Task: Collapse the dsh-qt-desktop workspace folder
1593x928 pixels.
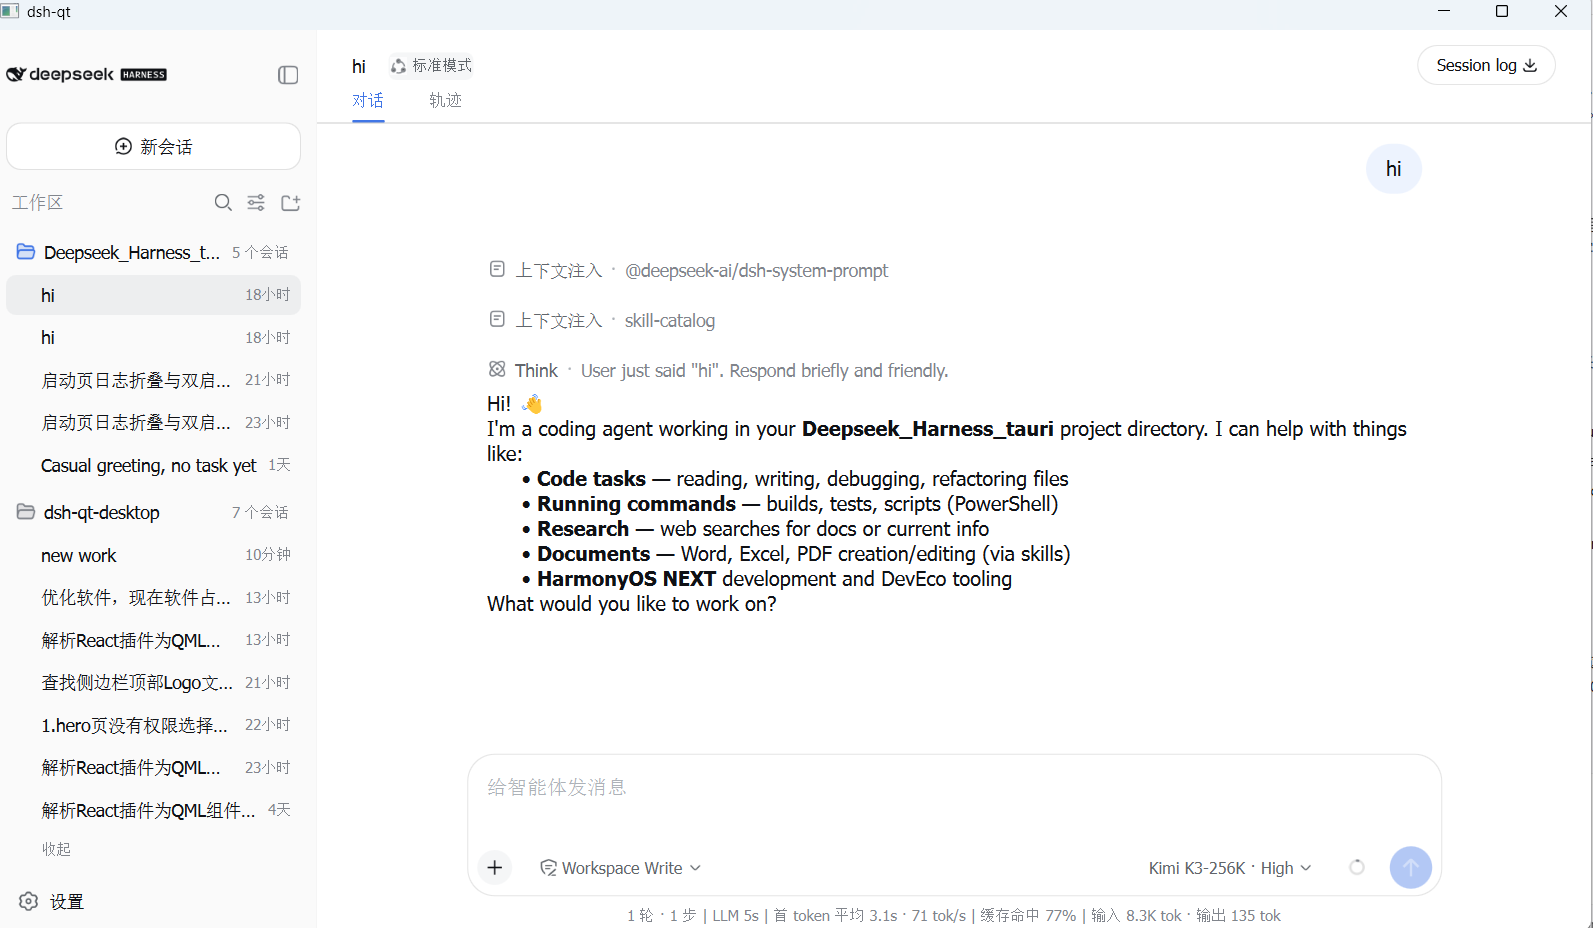Action: point(153,512)
